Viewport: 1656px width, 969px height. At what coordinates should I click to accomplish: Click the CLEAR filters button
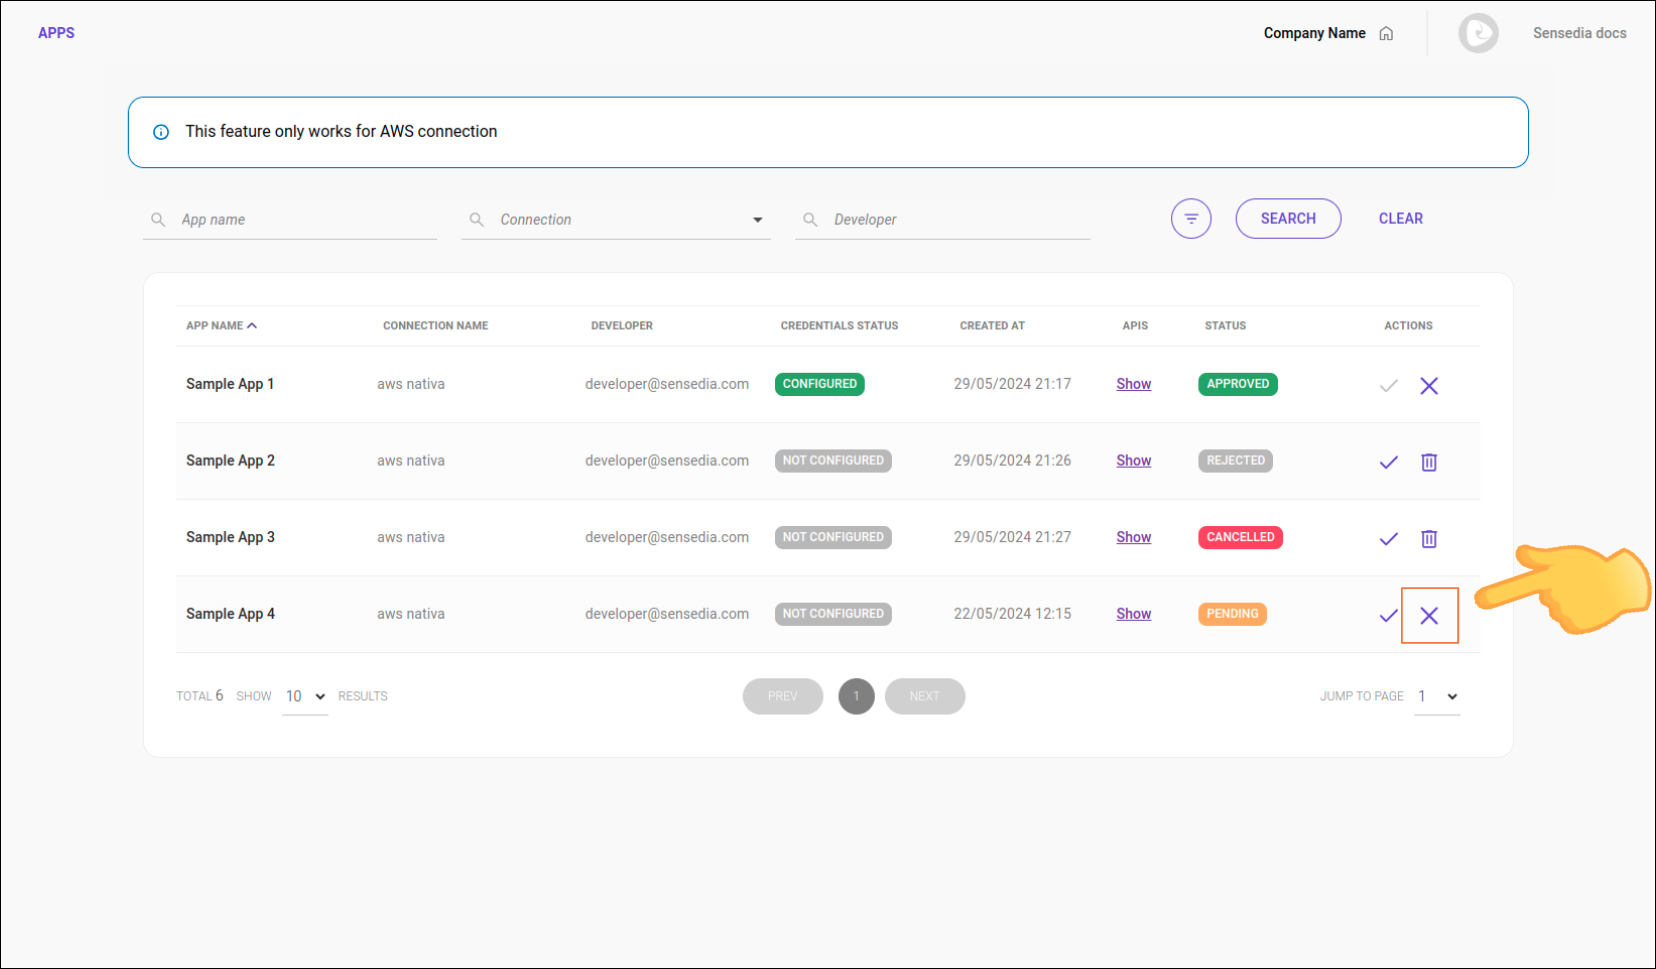(1400, 219)
